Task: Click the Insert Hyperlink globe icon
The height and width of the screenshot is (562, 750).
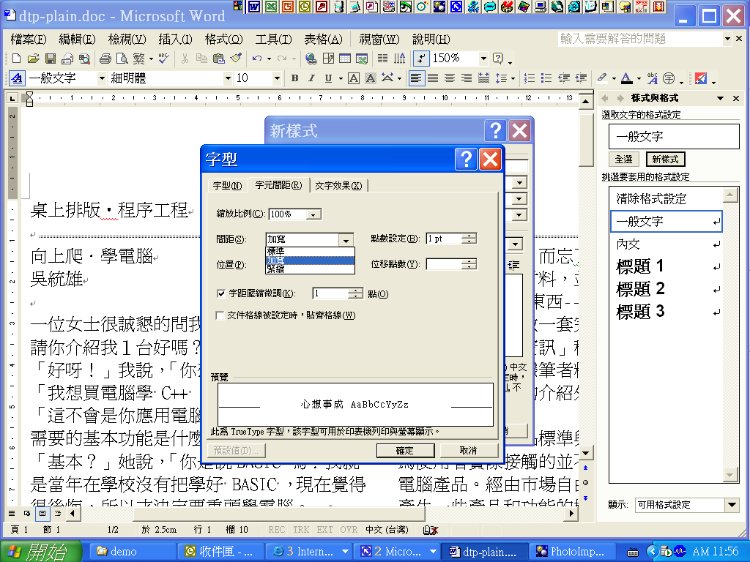Action: point(311,58)
